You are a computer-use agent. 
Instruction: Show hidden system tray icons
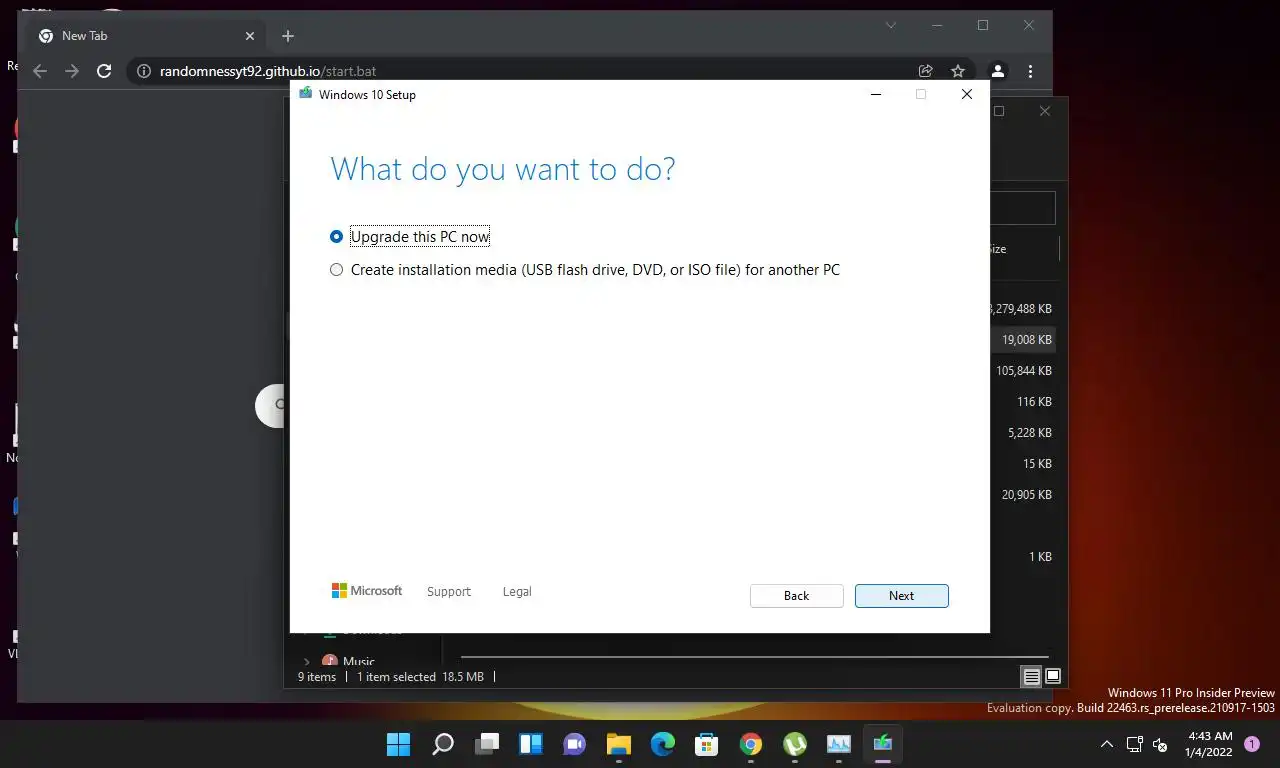1106,744
